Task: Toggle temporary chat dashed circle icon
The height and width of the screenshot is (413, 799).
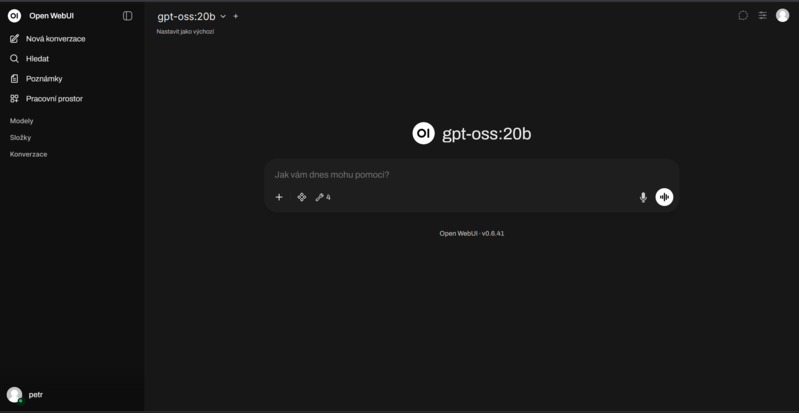Action: [743, 16]
